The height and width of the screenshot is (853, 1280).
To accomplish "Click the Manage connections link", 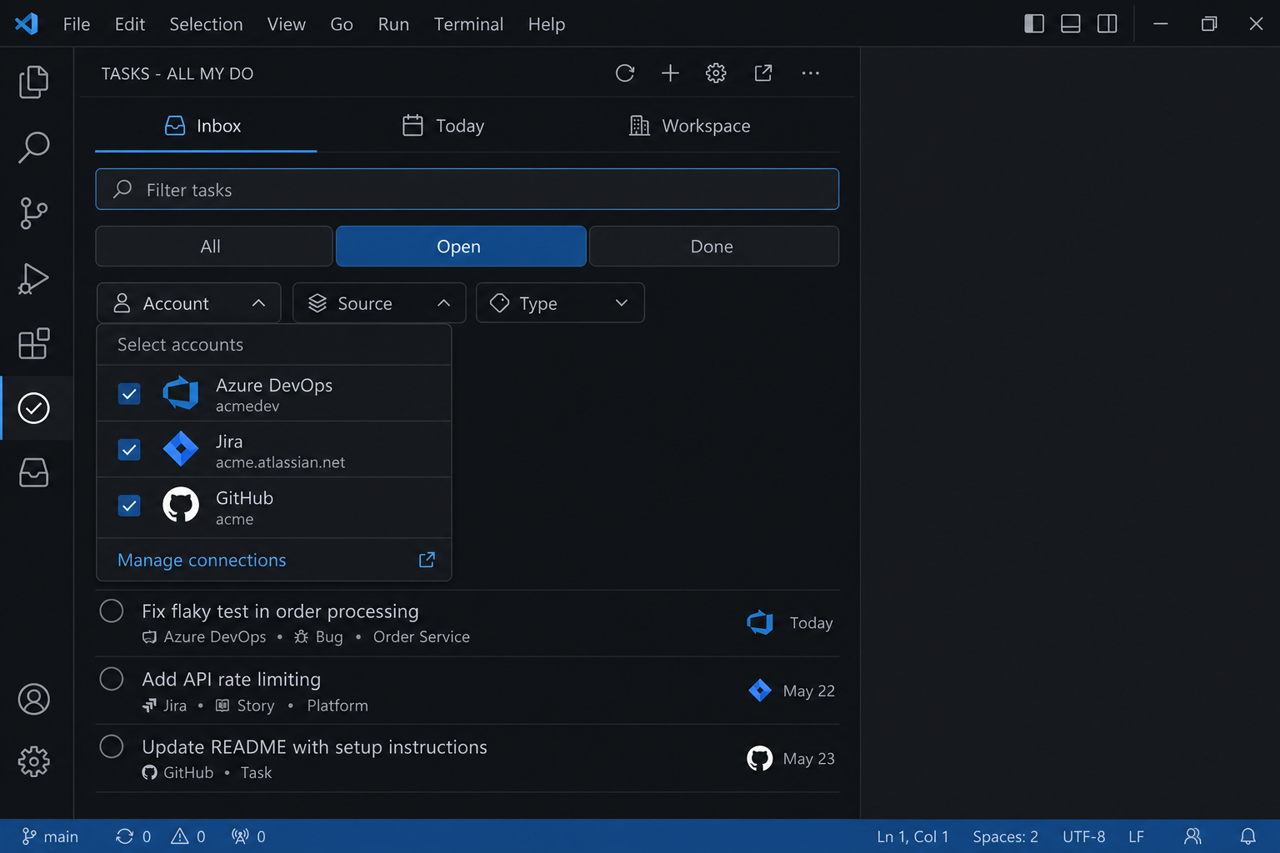I will [x=202, y=560].
